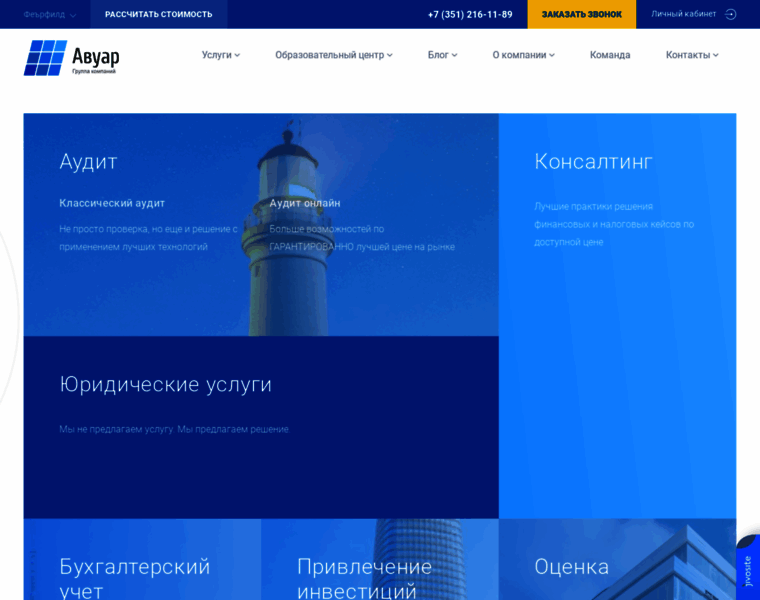Expand the Блог menu

tap(442, 55)
